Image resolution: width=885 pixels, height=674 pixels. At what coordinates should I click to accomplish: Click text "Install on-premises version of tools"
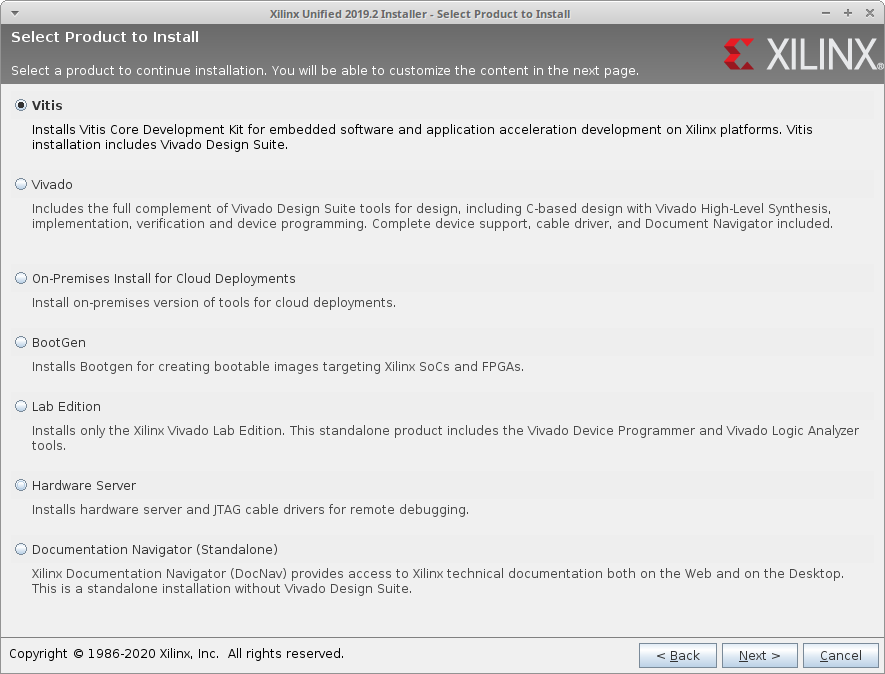pyautogui.click(x=213, y=303)
